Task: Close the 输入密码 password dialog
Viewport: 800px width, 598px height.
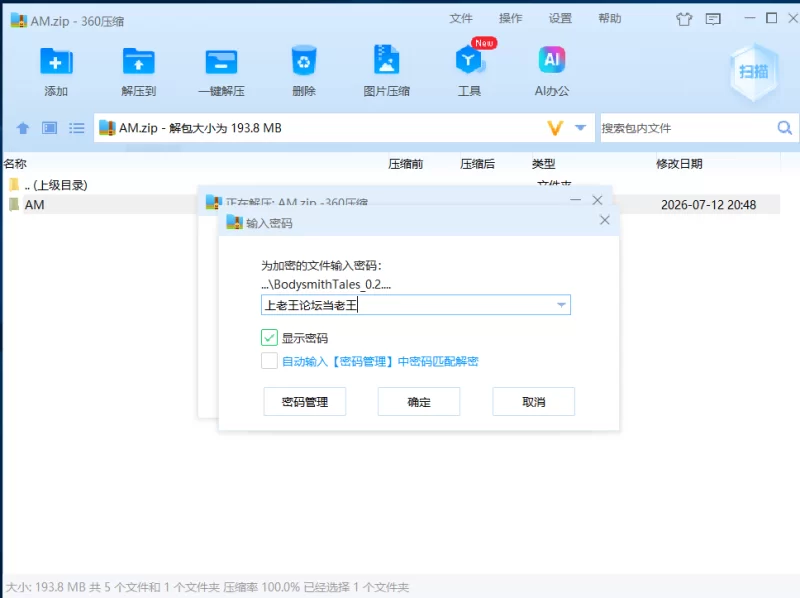Action: (605, 220)
